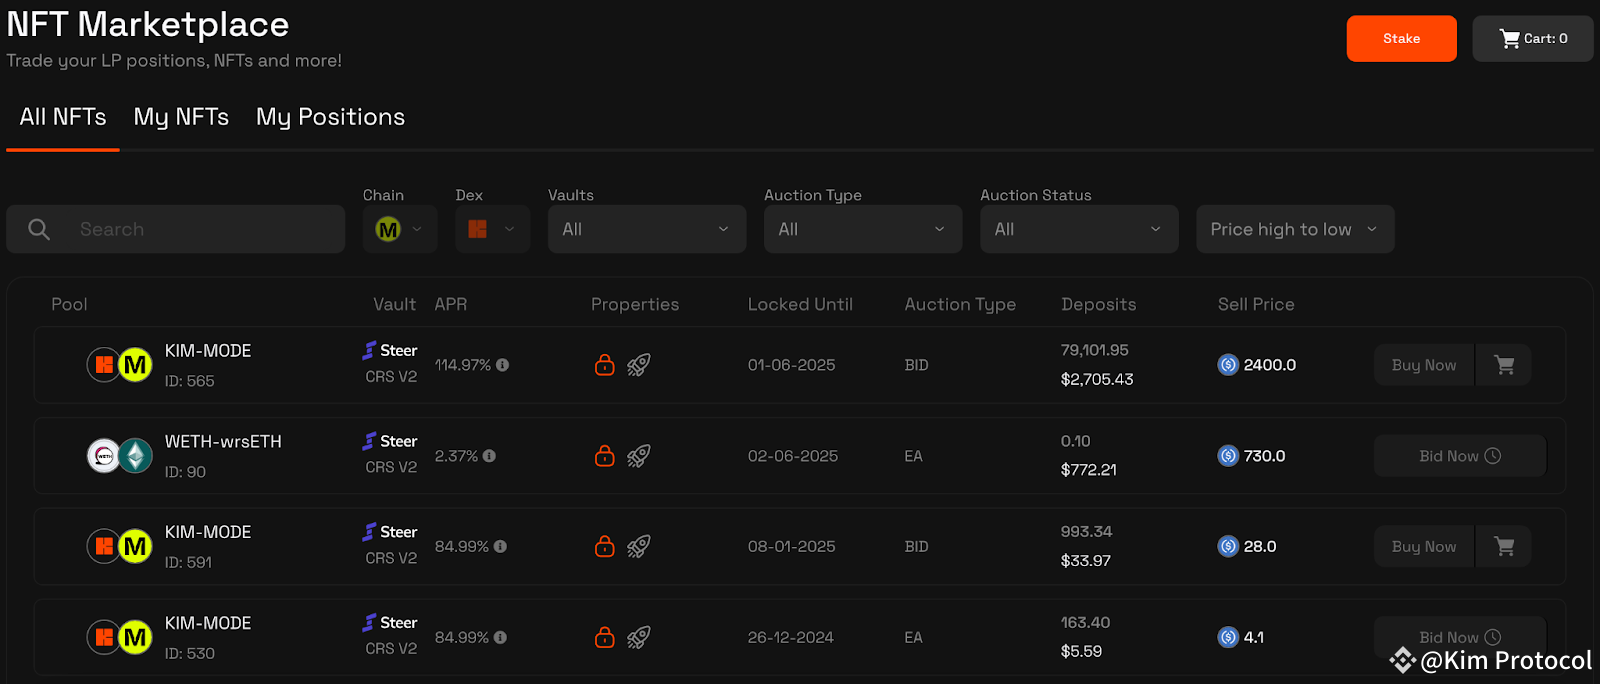Click the WETH-wrsETH pool token pair icon

tap(119, 456)
